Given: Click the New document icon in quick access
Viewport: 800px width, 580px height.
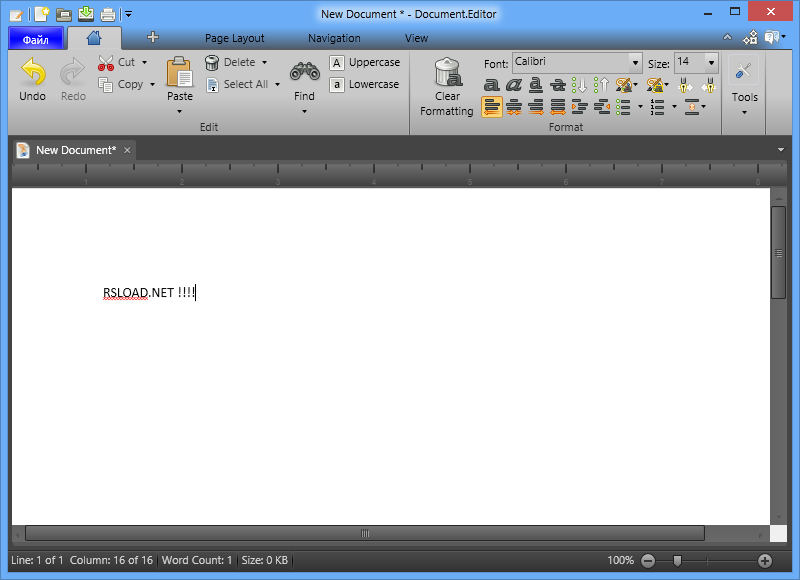Looking at the screenshot, I should pos(42,14).
